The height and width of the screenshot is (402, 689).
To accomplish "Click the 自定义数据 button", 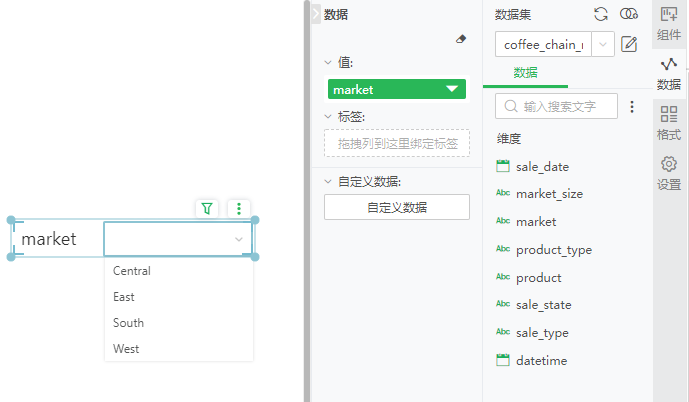I will click(397, 207).
